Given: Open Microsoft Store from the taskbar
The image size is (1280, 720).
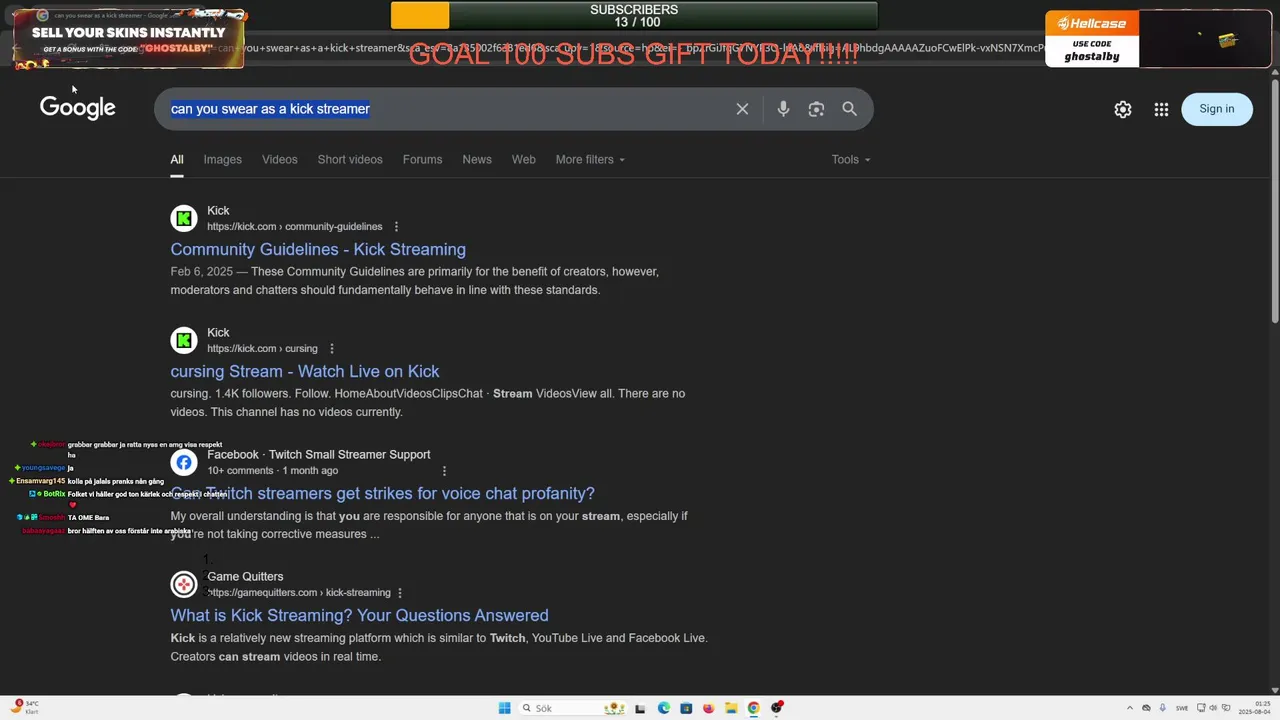Looking at the screenshot, I should pos(686,708).
